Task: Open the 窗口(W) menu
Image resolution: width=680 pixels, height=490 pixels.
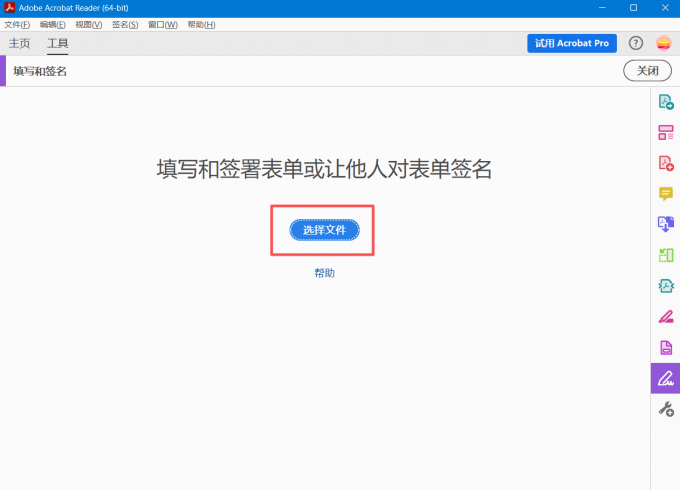Action: pos(163,25)
